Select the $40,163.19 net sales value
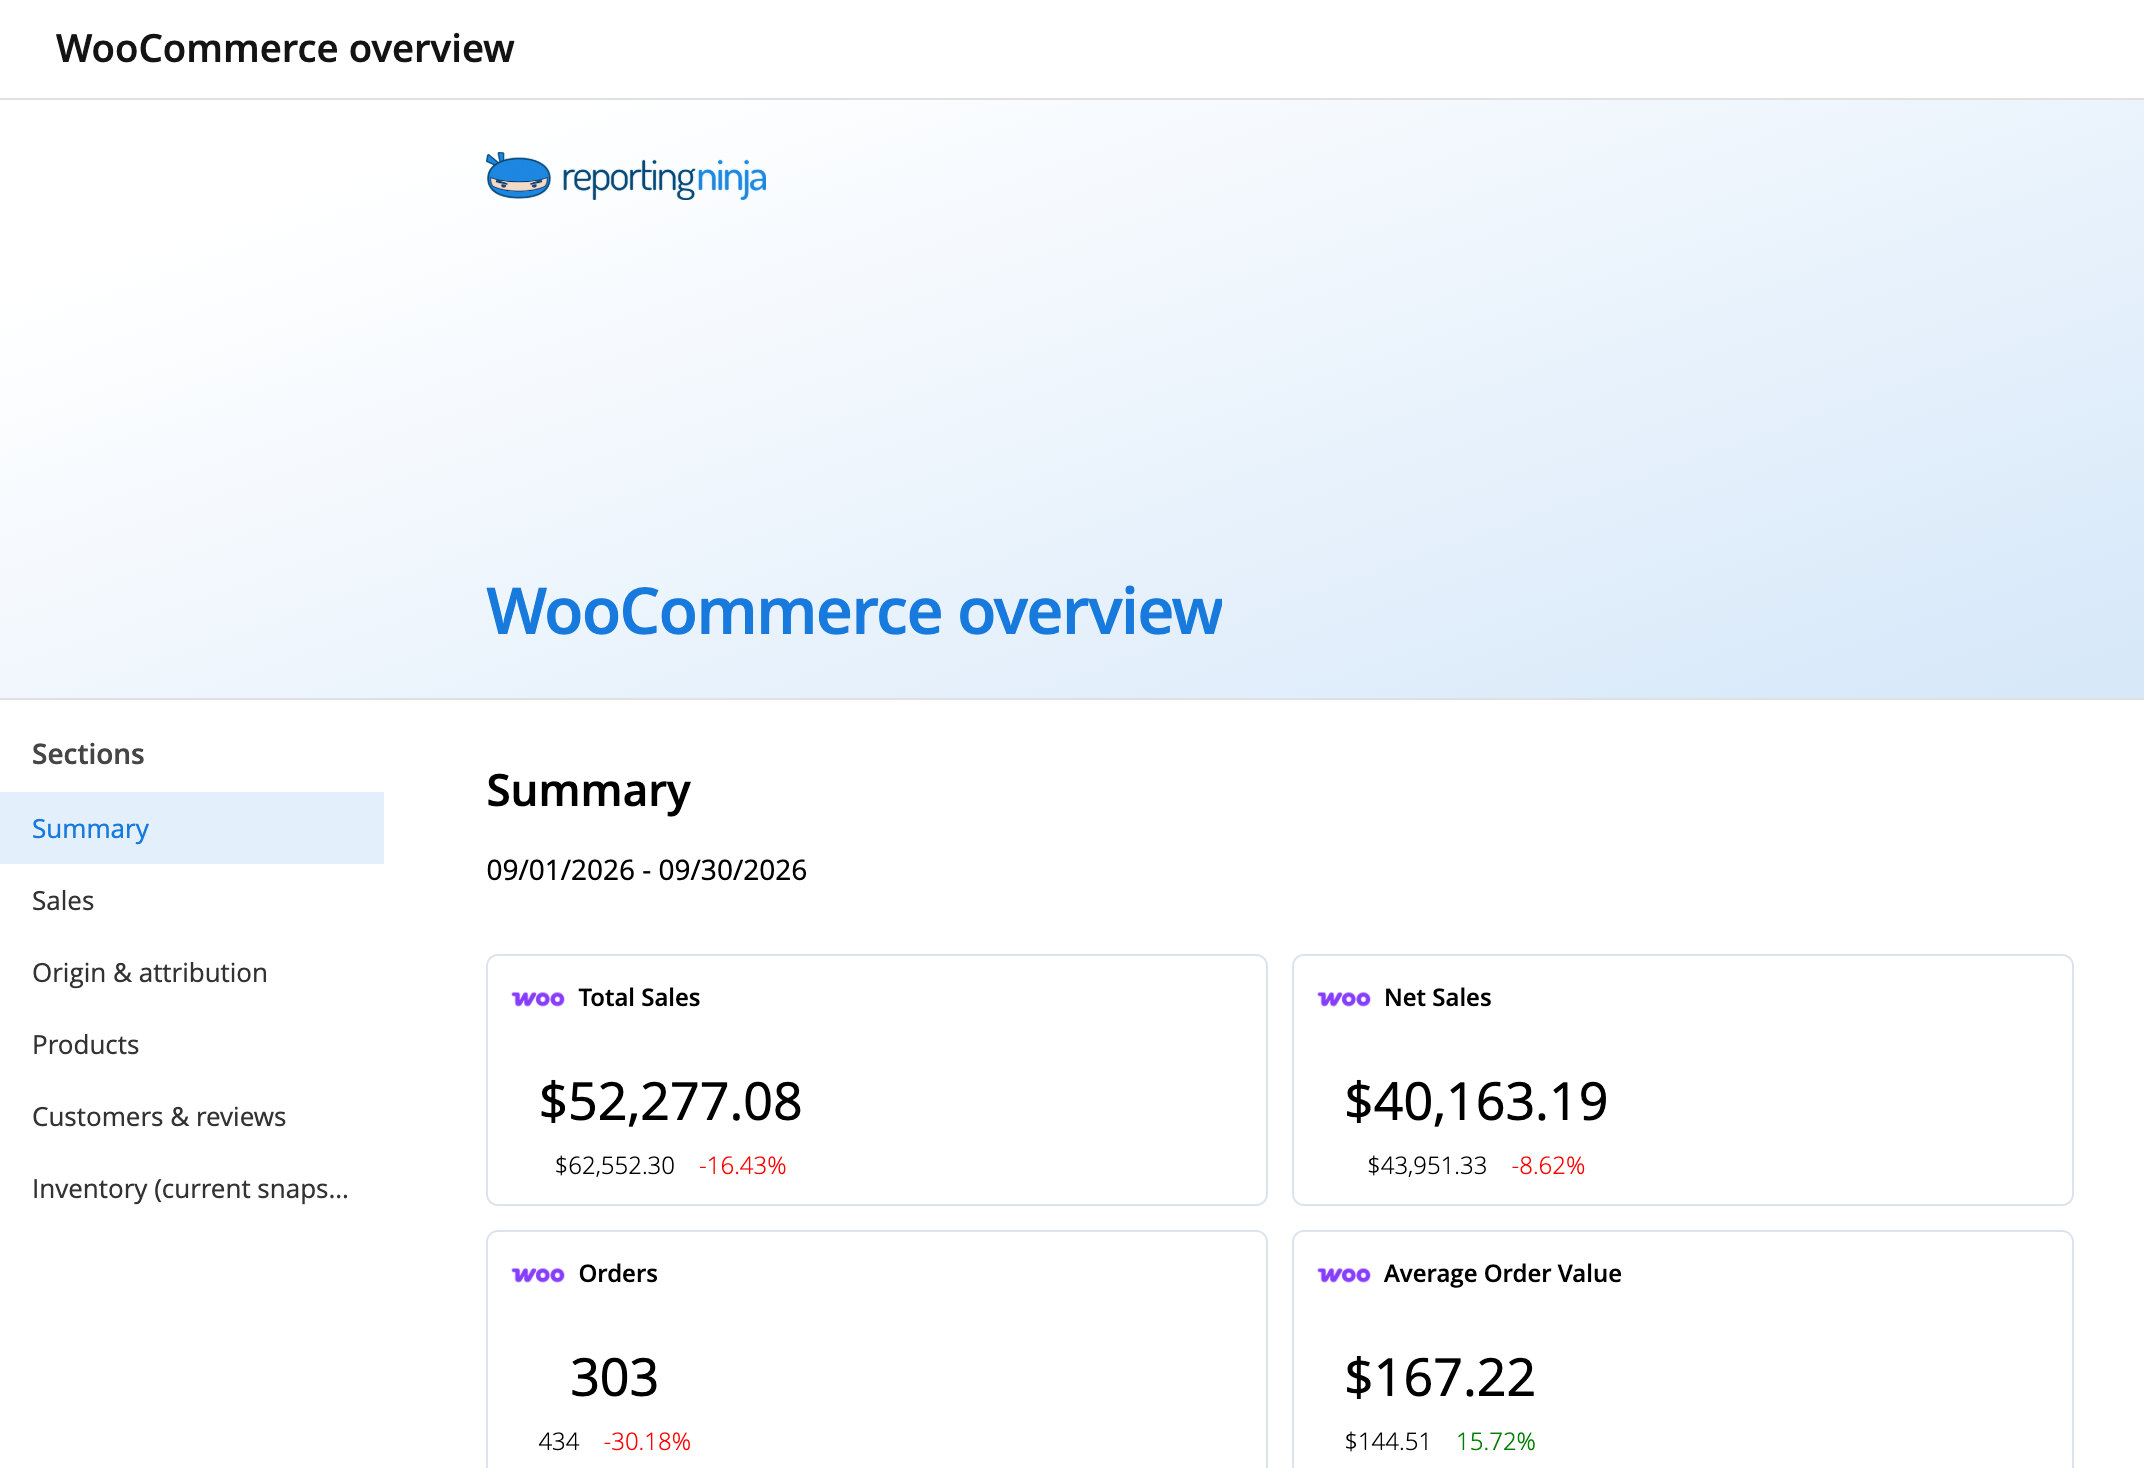Screen dimensions: 2144x1468 [x=1476, y=1101]
